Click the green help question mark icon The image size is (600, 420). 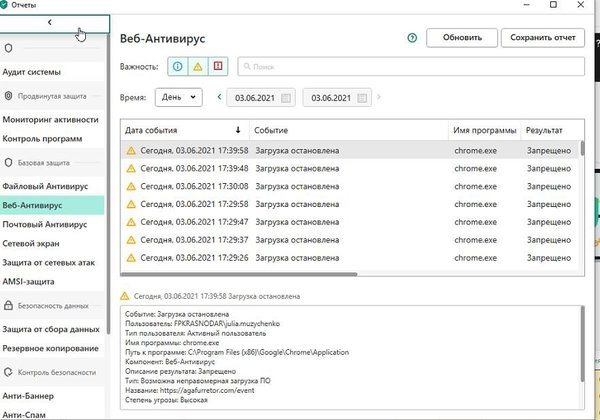click(x=412, y=38)
